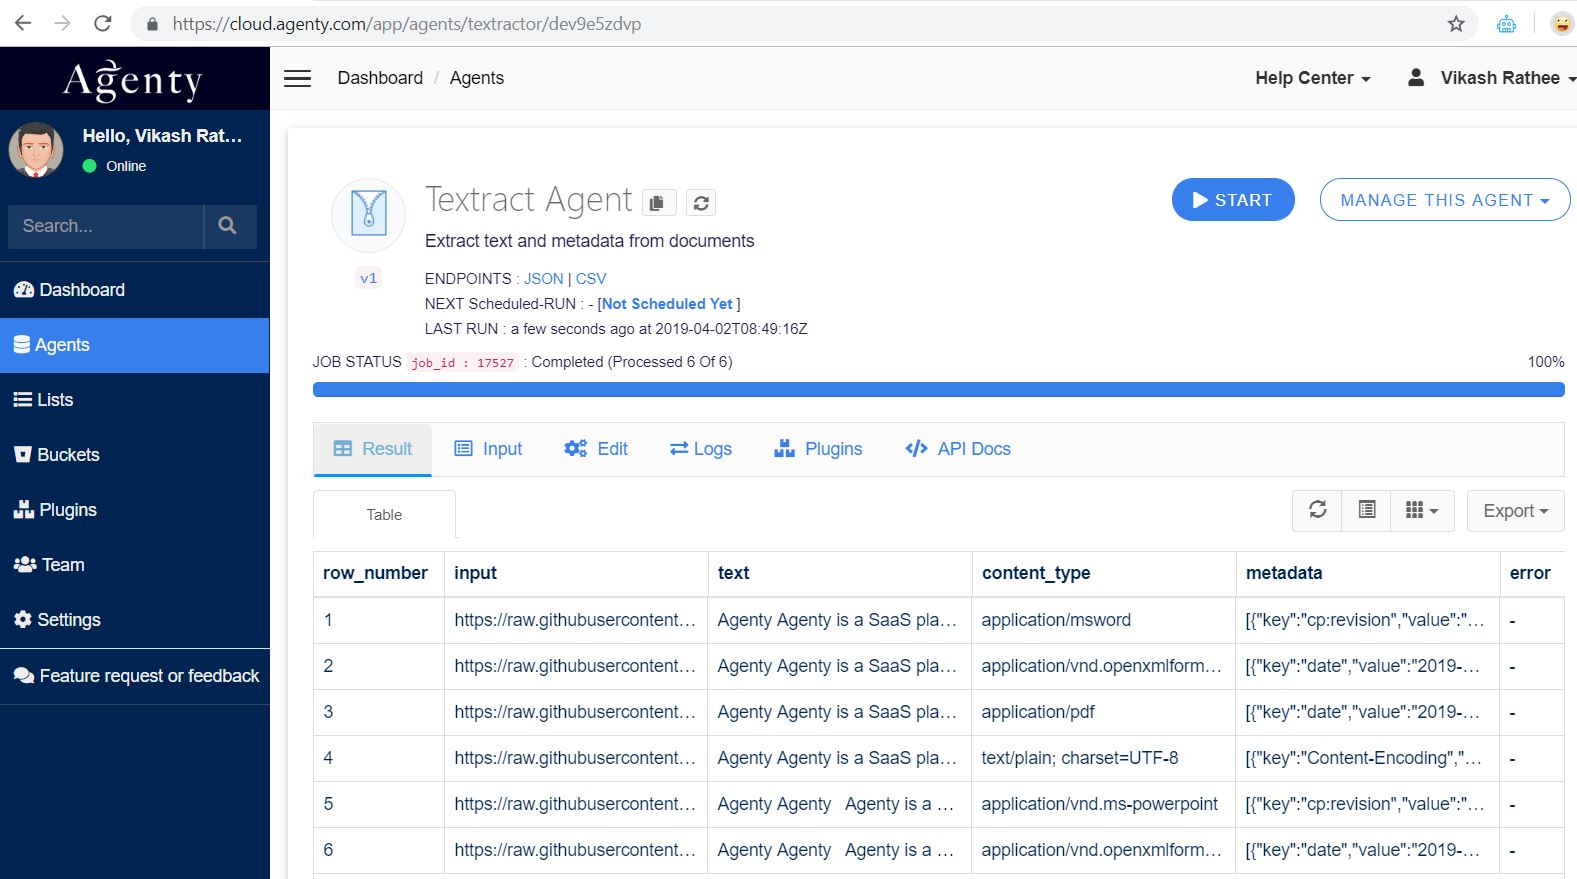The width and height of the screenshot is (1577, 879).
Task: Open the API Docs tab
Action: [x=958, y=449]
